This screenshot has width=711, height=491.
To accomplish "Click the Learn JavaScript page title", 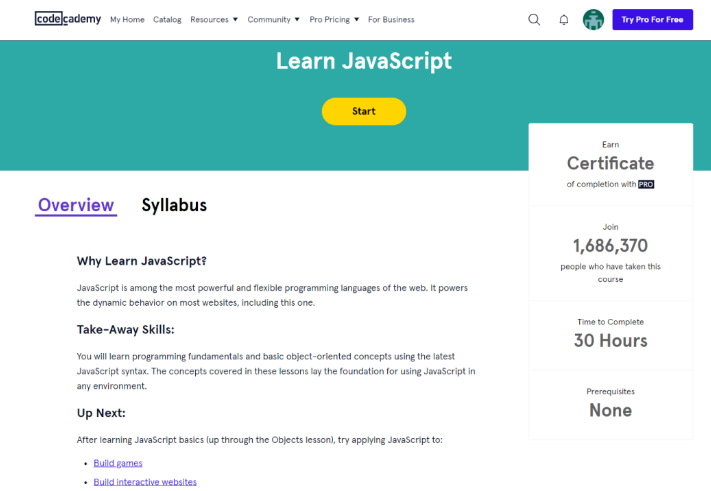I will tap(364, 61).
